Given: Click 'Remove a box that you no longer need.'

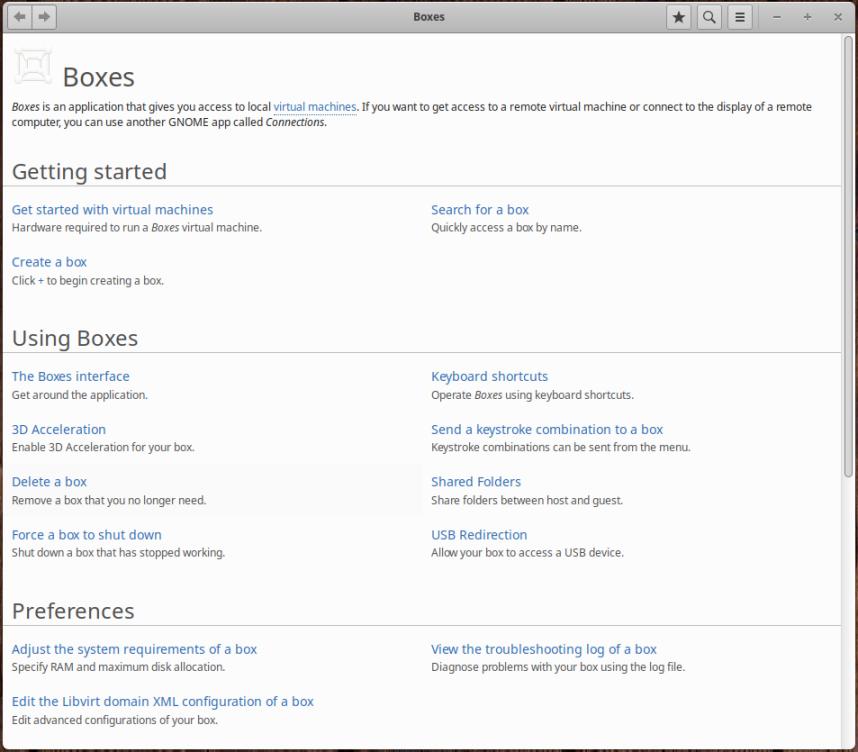Looking at the screenshot, I should pyautogui.click(x=109, y=500).
